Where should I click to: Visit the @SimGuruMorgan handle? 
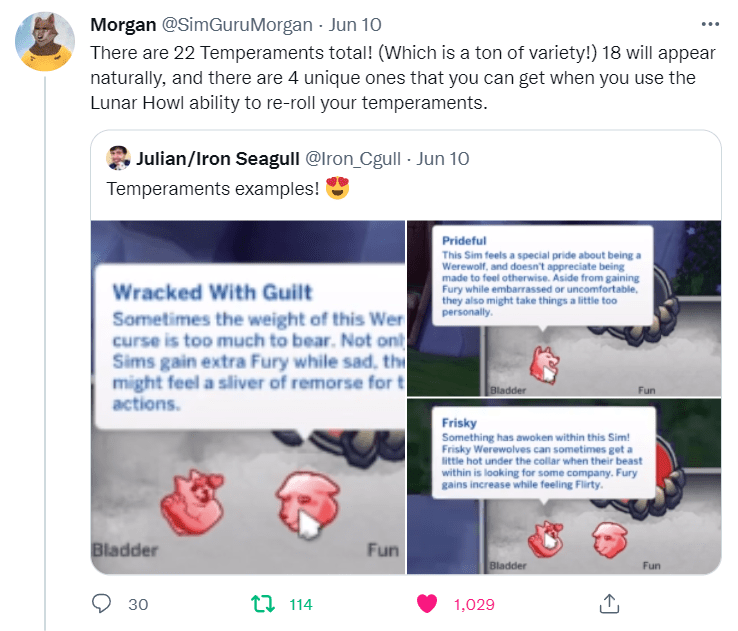(x=237, y=24)
